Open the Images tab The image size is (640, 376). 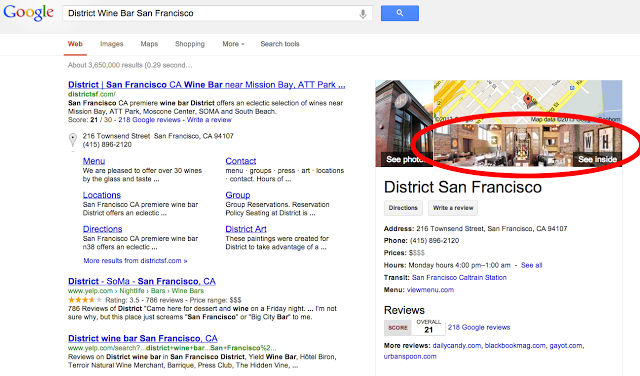coord(111,44)
